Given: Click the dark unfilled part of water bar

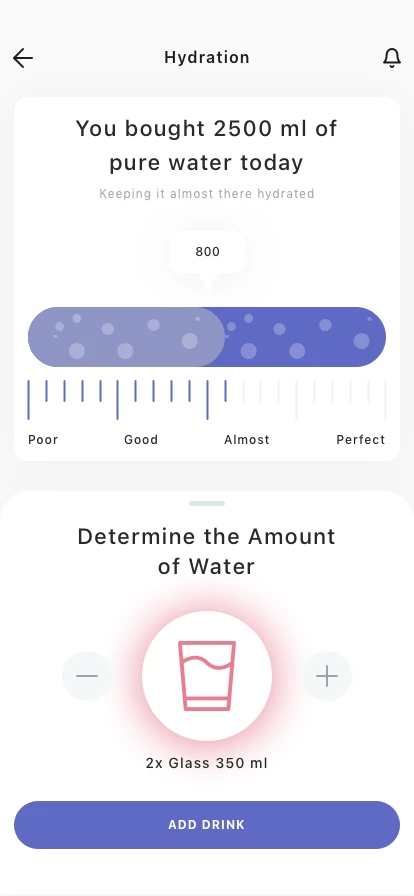Looking at the screenshot, I should pos(305,337).
